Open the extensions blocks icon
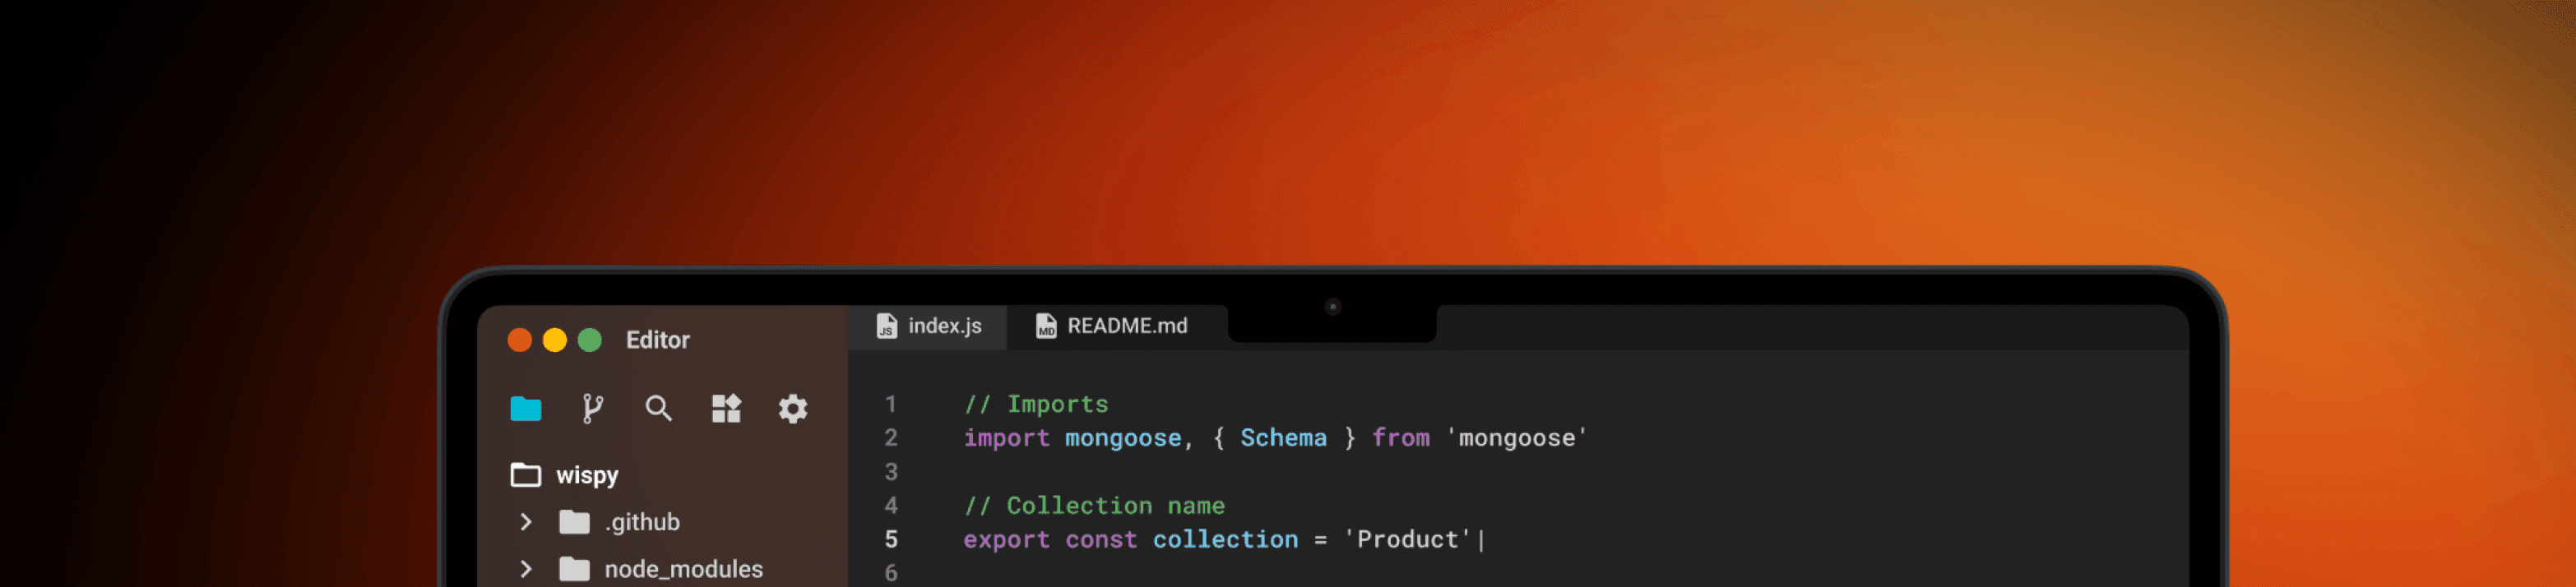 tap(726, 408)
